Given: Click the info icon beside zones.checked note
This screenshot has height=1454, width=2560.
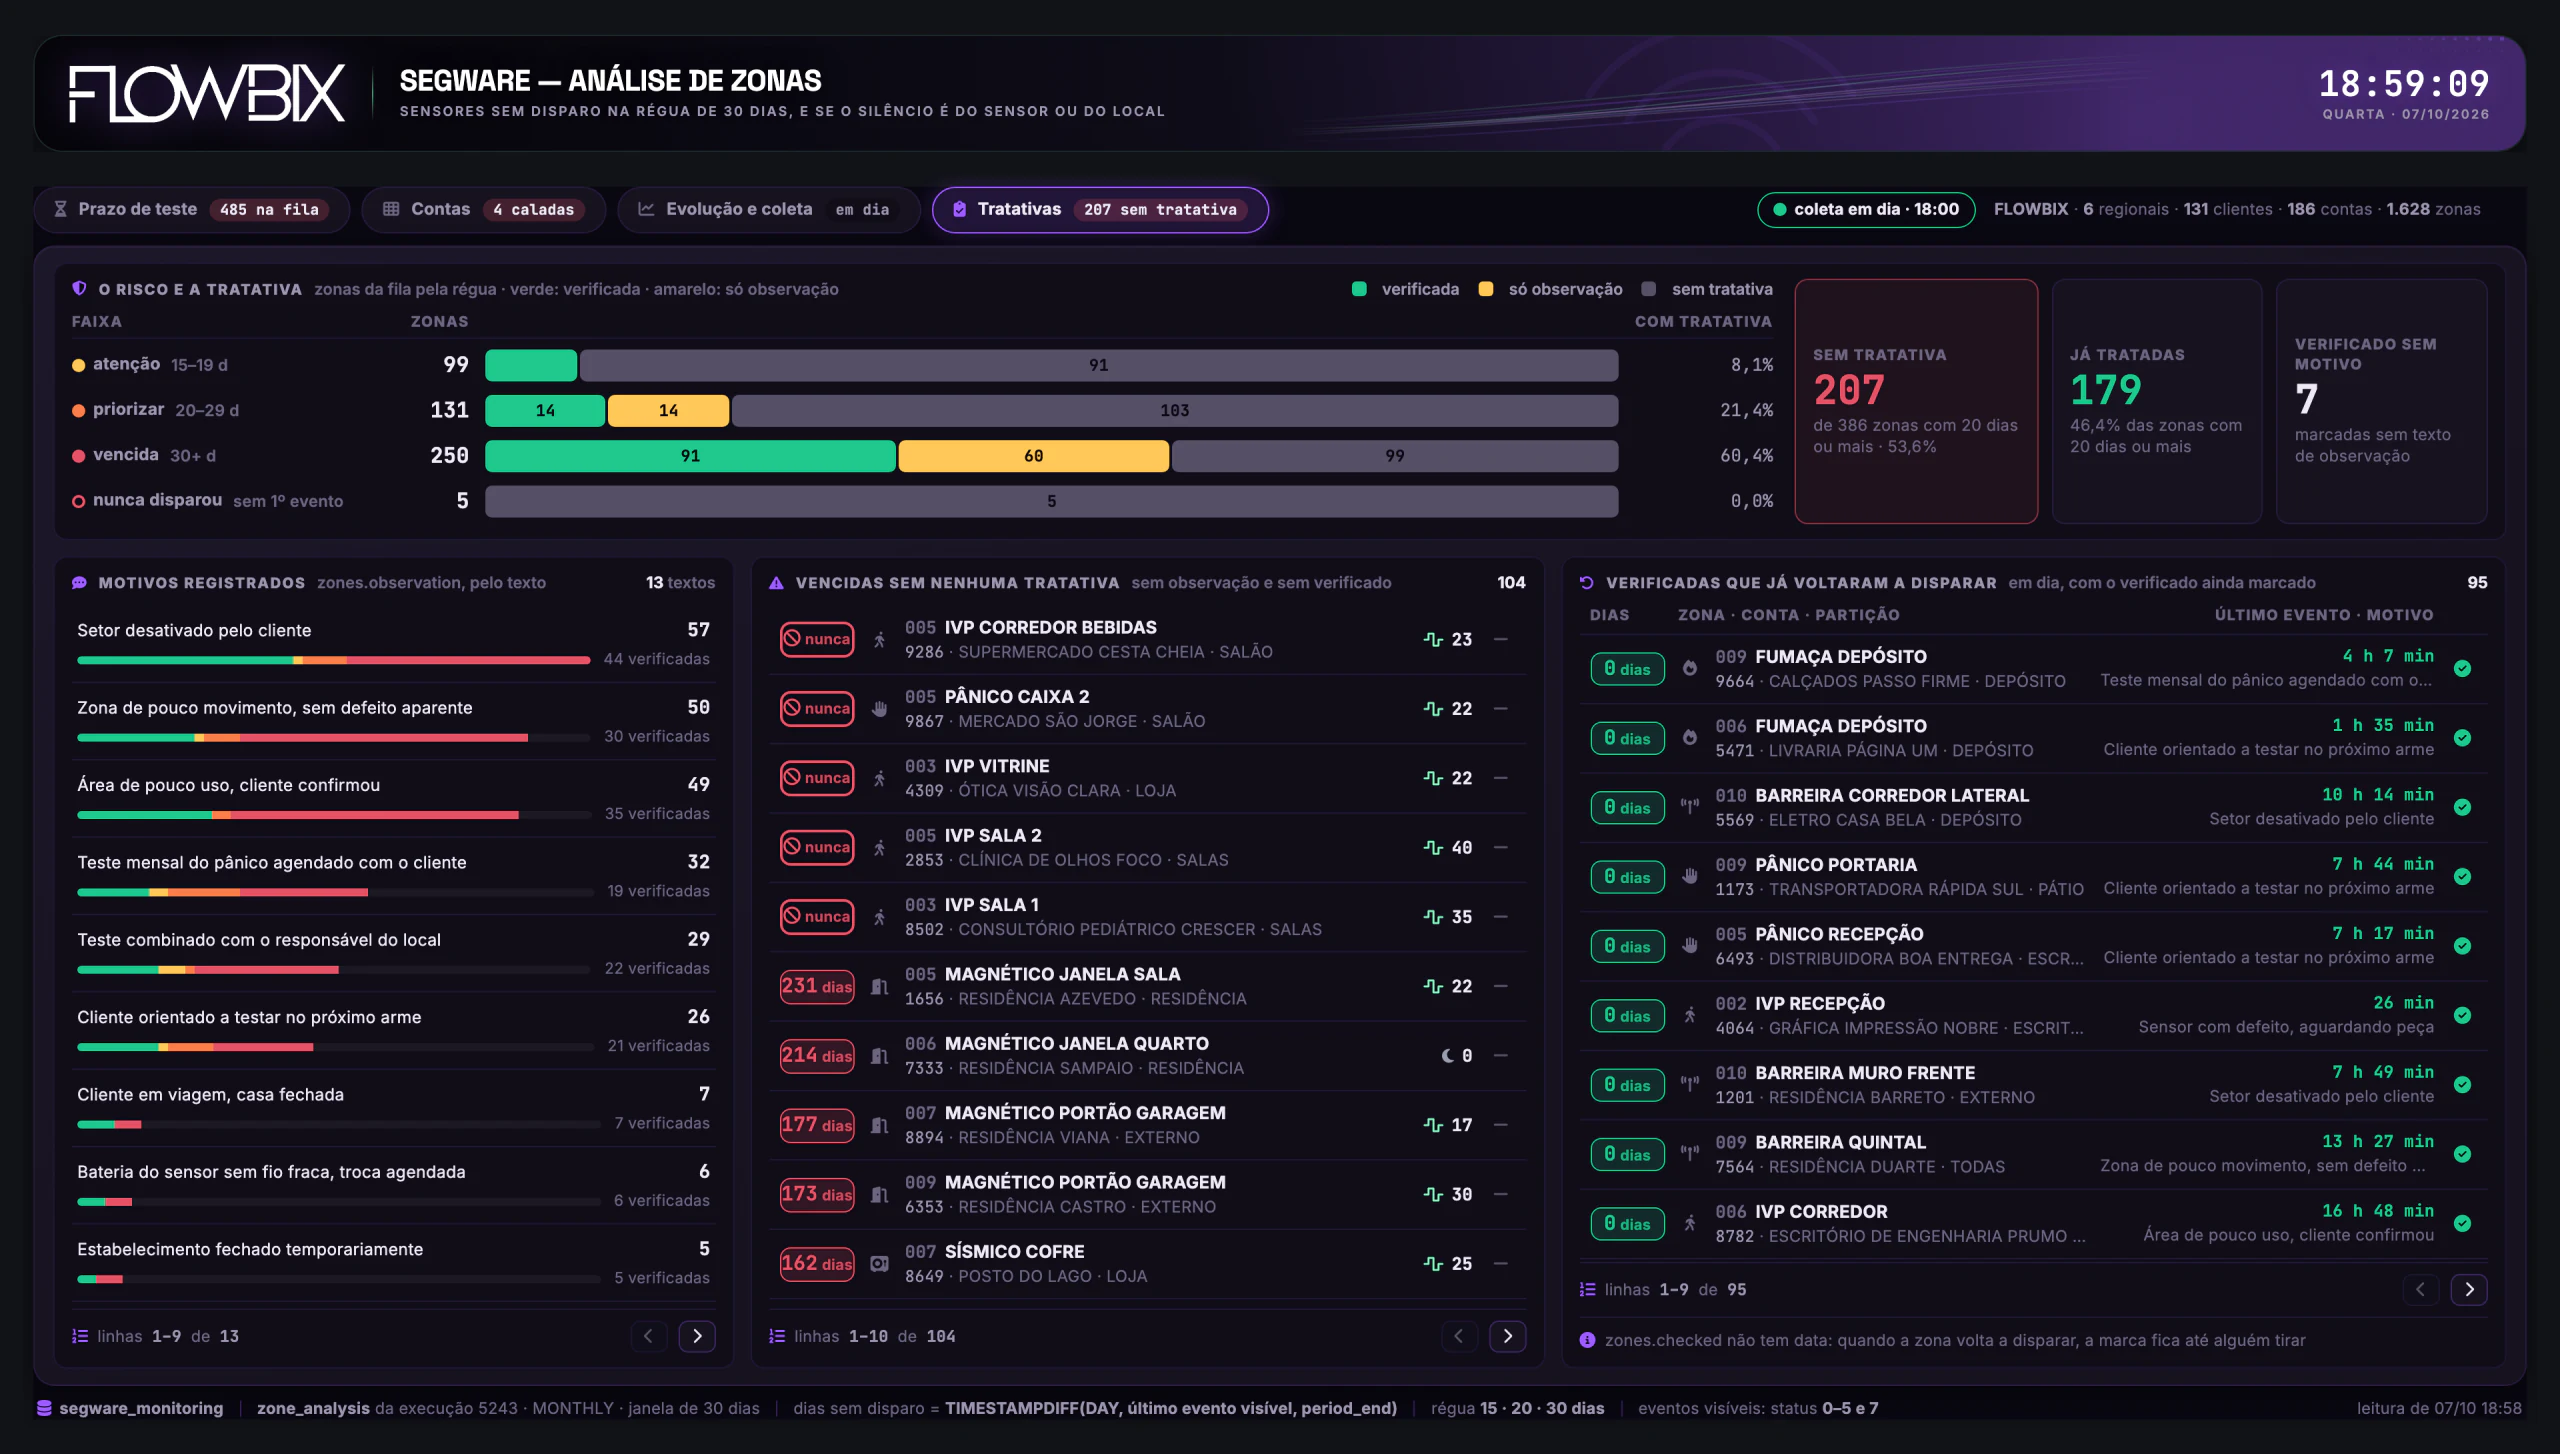Looking at the screenshot, I should coord(1587,1340).
